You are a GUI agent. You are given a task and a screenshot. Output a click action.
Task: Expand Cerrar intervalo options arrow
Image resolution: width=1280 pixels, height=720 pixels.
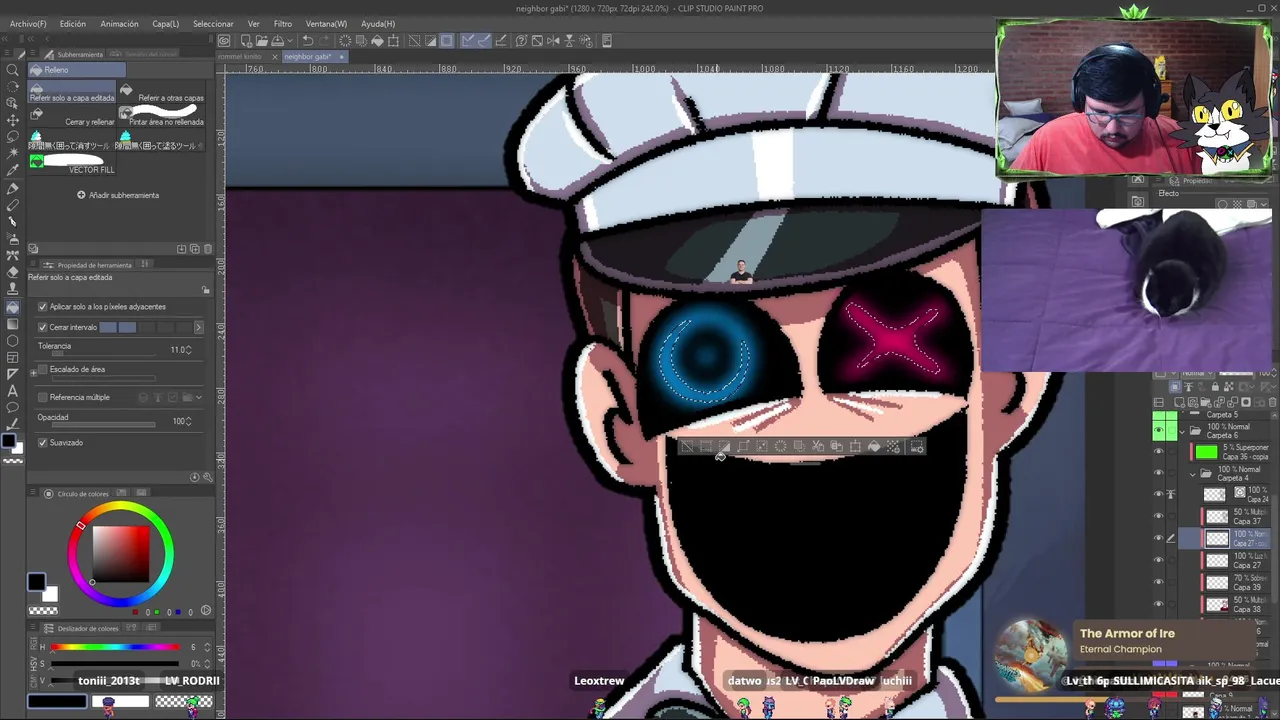point(198,327)
